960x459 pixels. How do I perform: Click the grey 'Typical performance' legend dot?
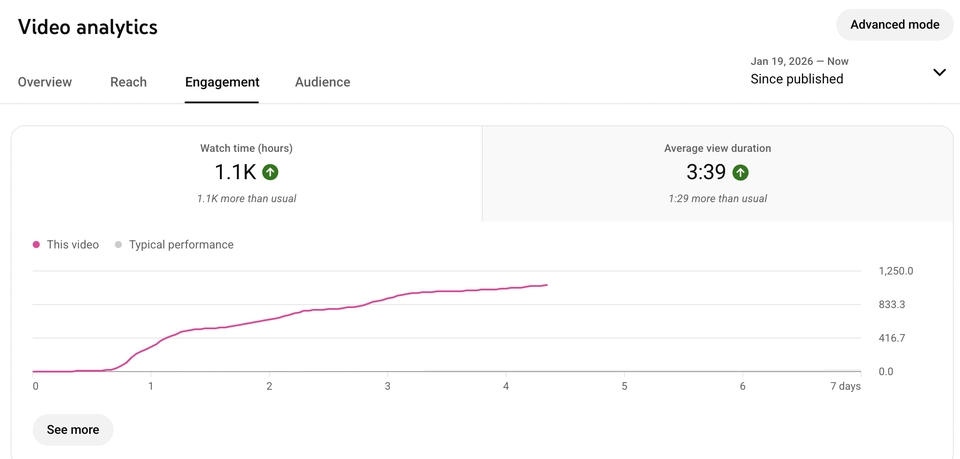[x=118, y=245]
